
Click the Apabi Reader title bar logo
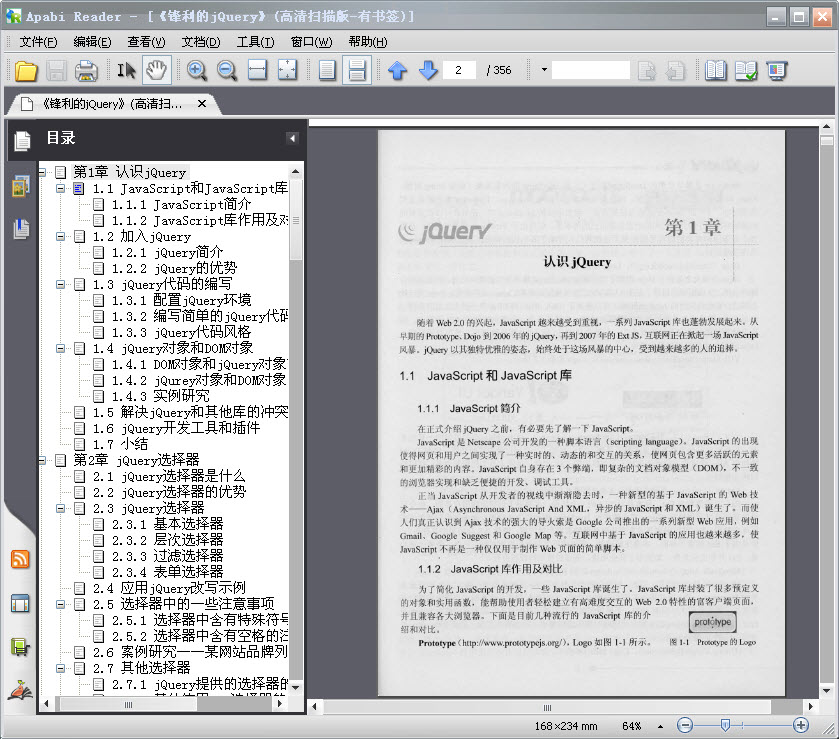[x=13, y=16]
